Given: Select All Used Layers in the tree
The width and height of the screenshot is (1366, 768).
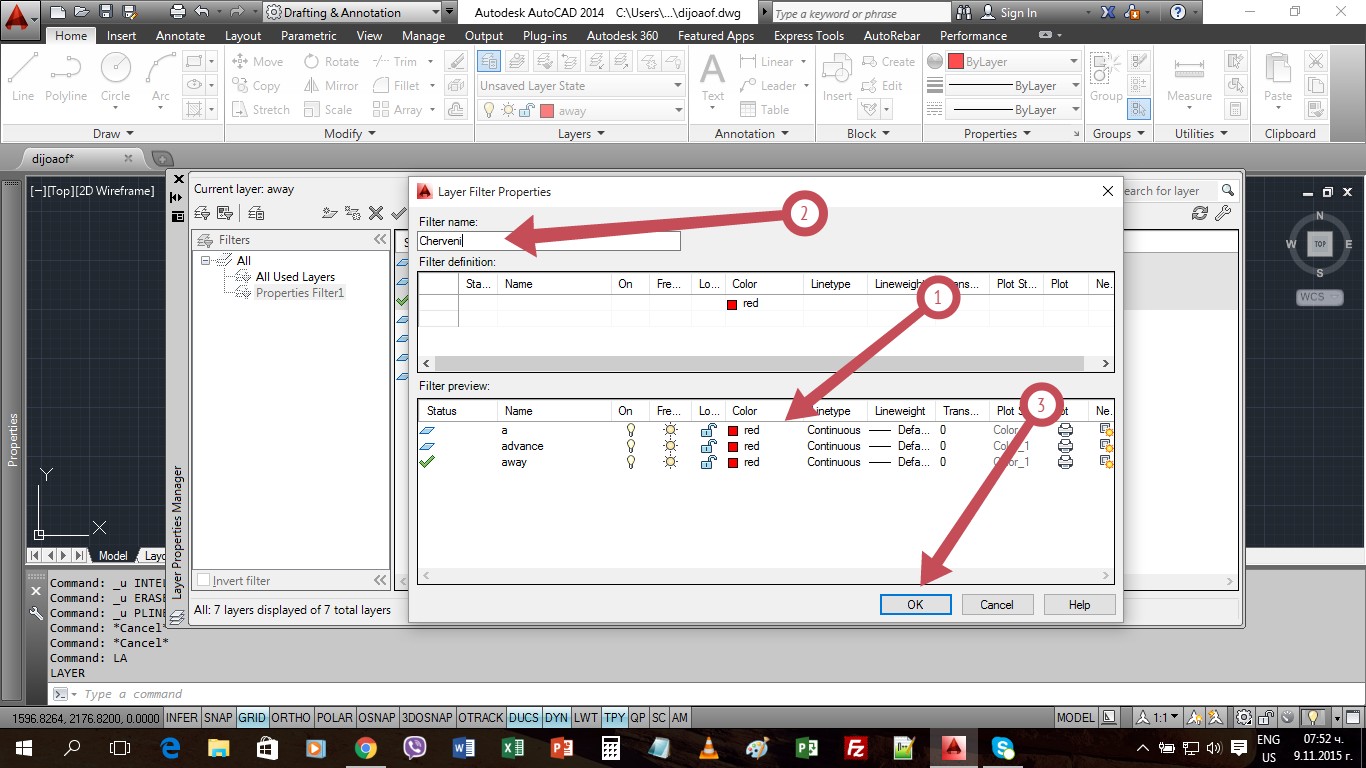Looking at the screenshot, I should point(295,277).
